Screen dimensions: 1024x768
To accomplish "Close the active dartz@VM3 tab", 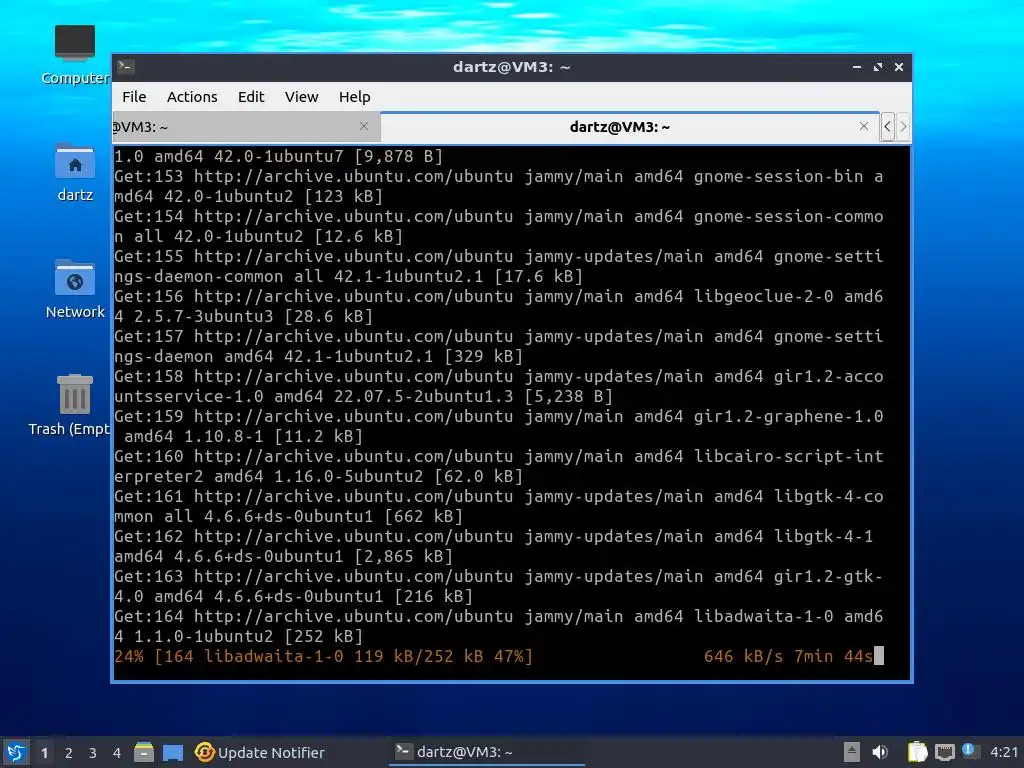I will pos(864,126).
